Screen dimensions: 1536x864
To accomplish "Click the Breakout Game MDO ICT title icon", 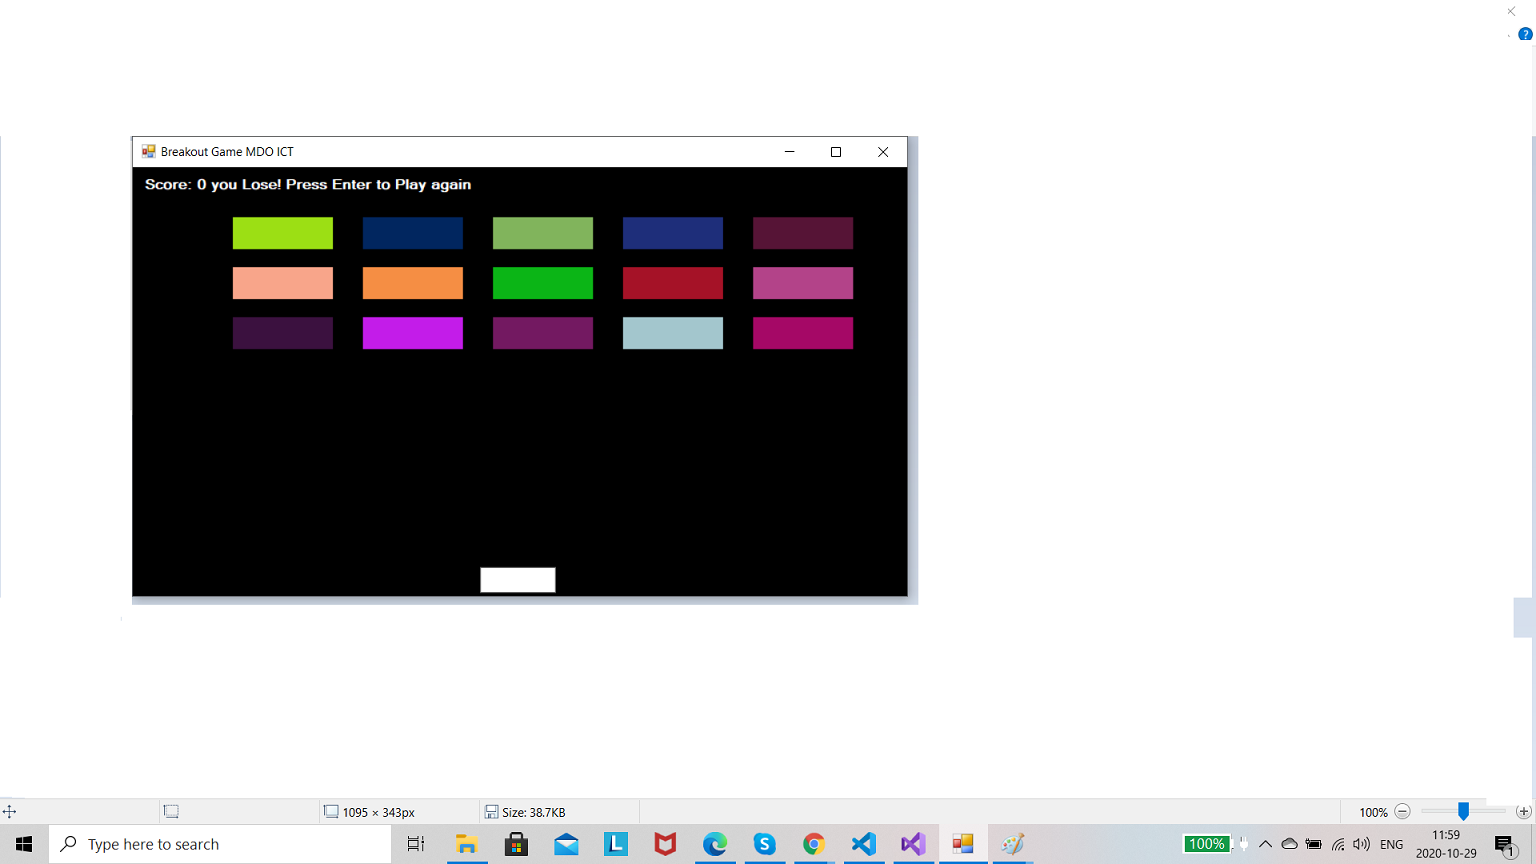I will tap(148, 152).
